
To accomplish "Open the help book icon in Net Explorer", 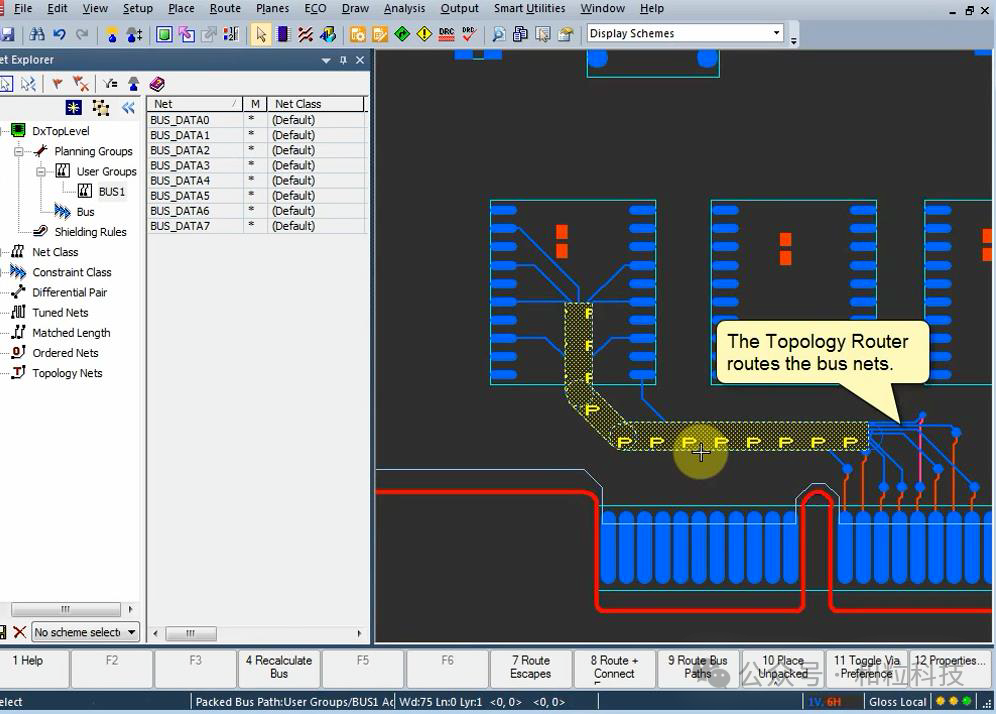I will (157, 84).
